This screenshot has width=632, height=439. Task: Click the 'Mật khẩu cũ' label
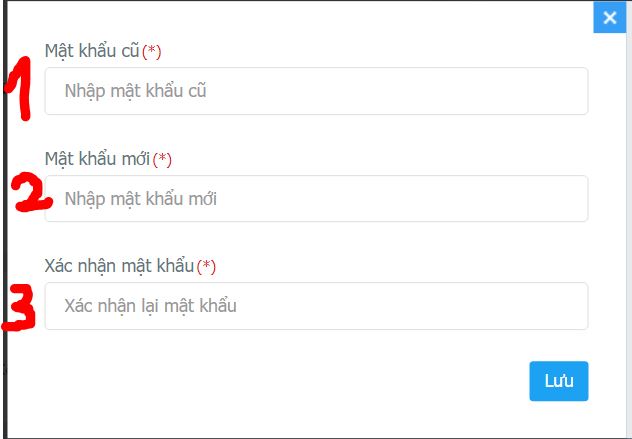(91, 50)
